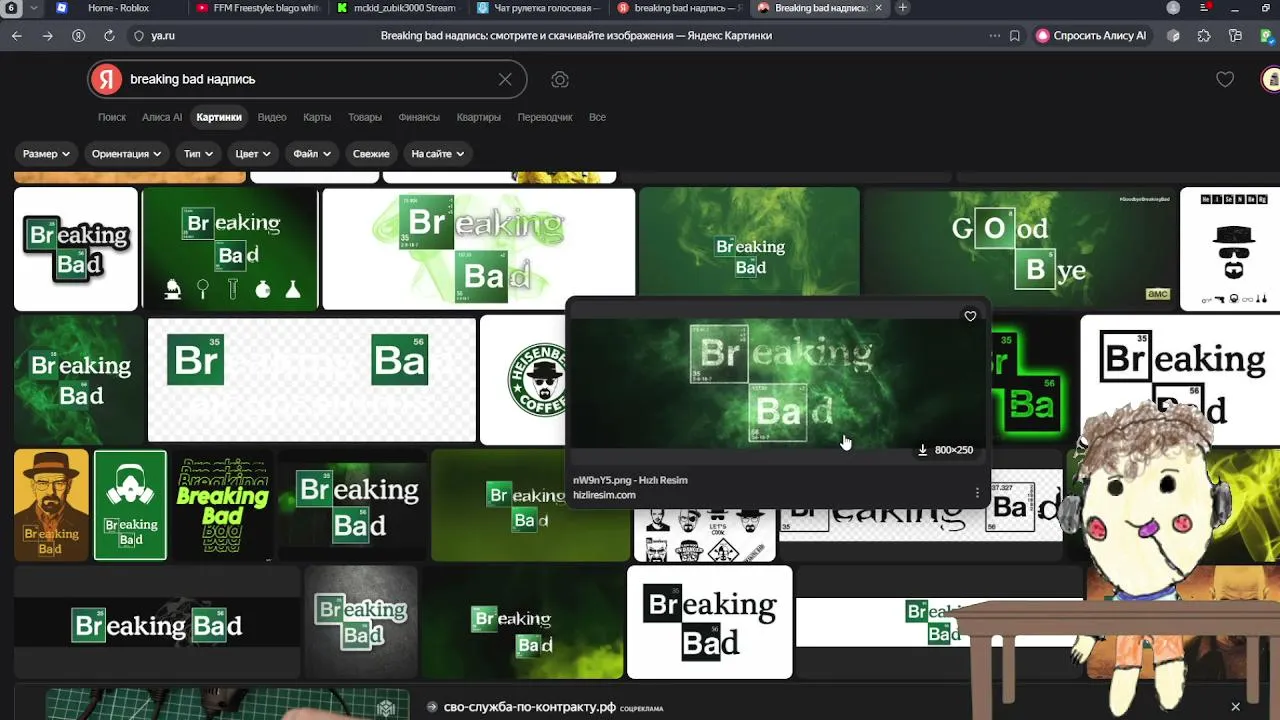Open the Переводчик tab
The image size is (1280, 720).
pos(545,117)
